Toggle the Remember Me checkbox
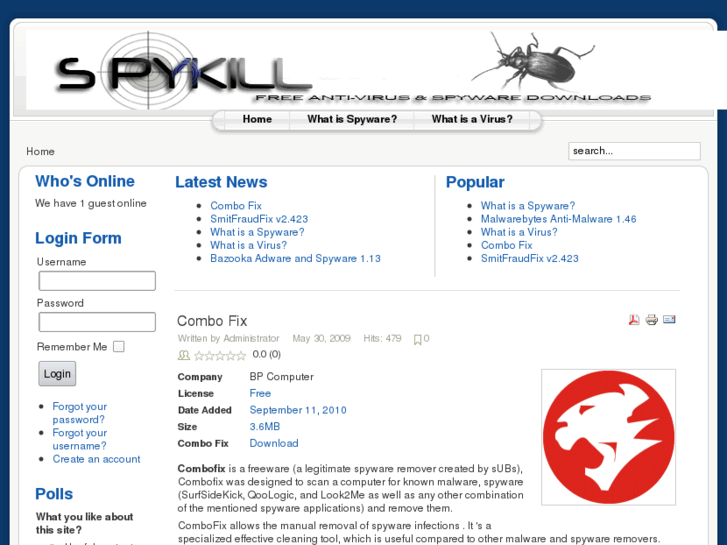This screenshot has width=727, height=545. [119, 346]
